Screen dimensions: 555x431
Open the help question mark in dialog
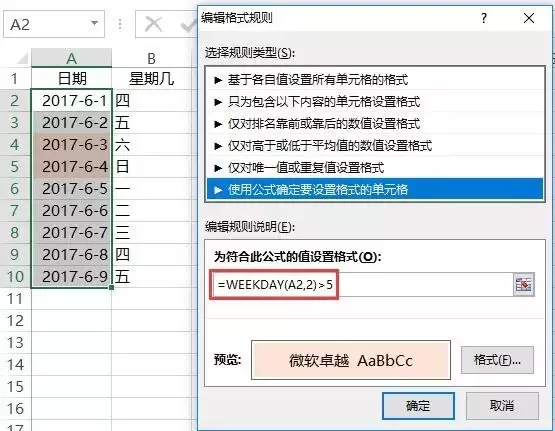coord(484,18)
